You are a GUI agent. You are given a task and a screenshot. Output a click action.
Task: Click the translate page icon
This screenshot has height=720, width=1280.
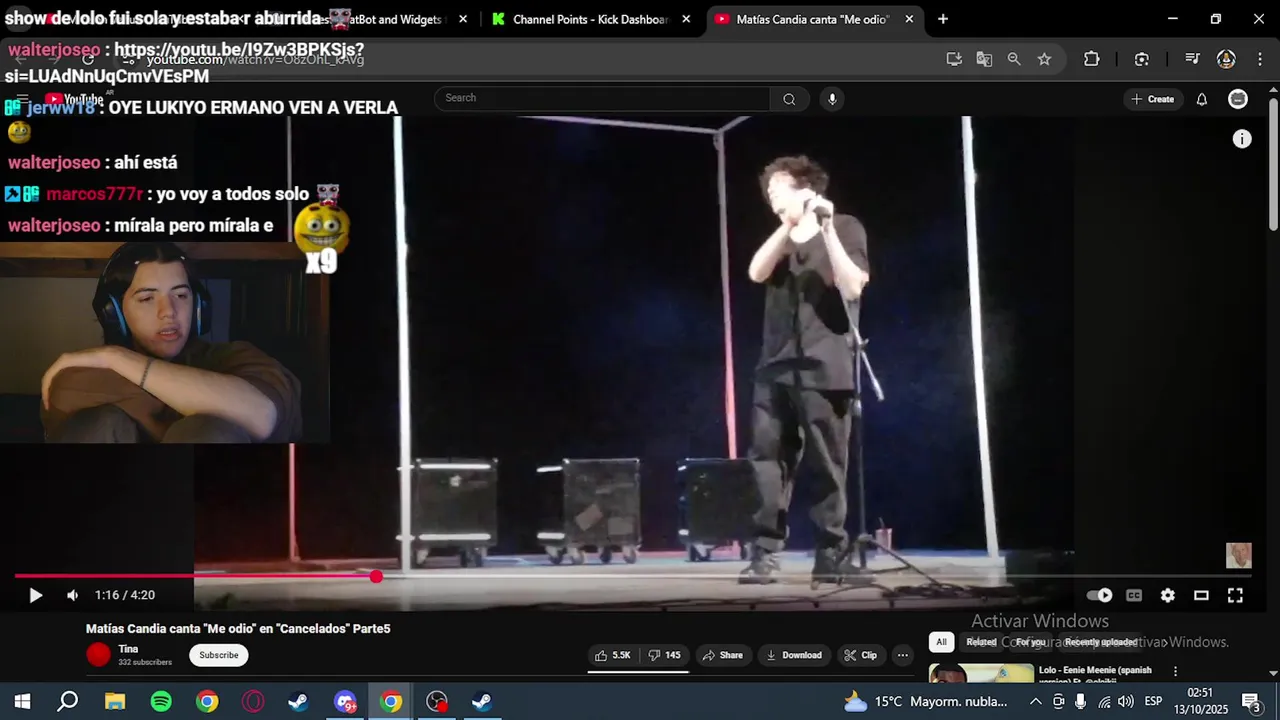[984, 59]
